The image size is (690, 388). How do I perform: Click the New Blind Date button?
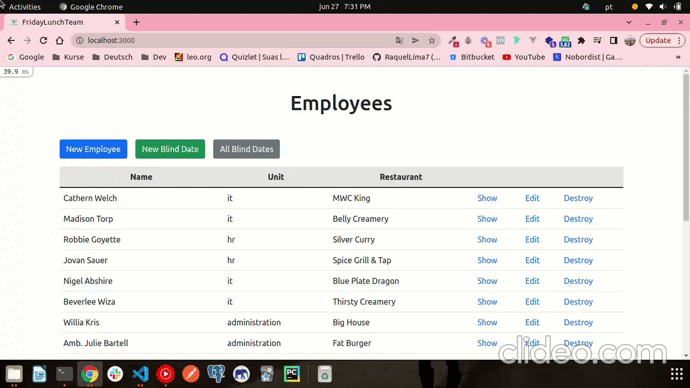[x=170, y=149]
